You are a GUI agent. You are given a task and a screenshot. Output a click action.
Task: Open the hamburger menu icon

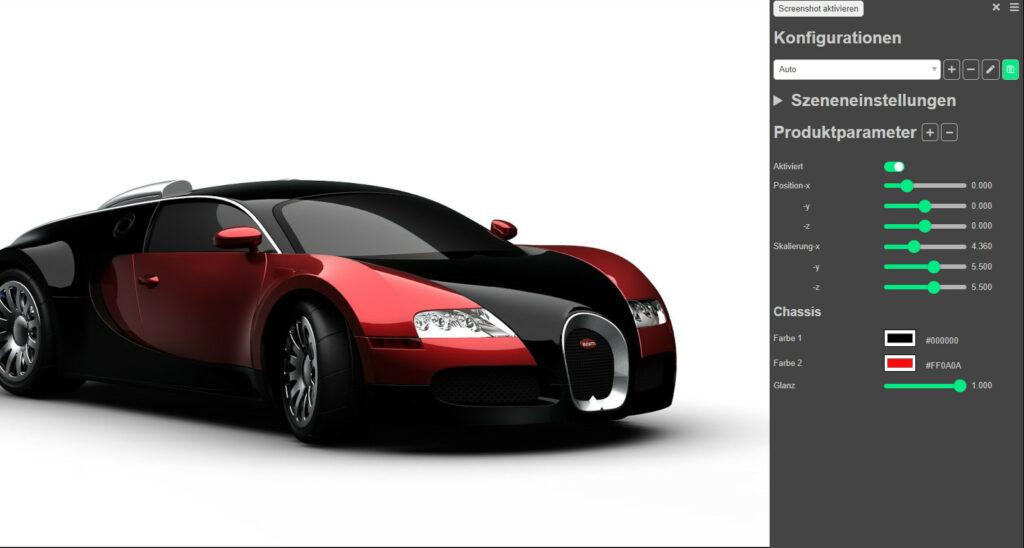click(x=1014, y=7)
